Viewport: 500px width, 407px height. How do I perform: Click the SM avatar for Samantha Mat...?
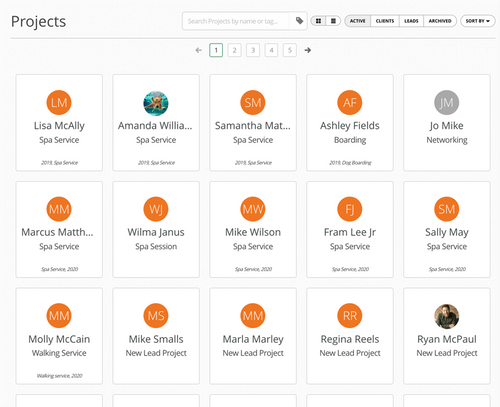[253, 103]
